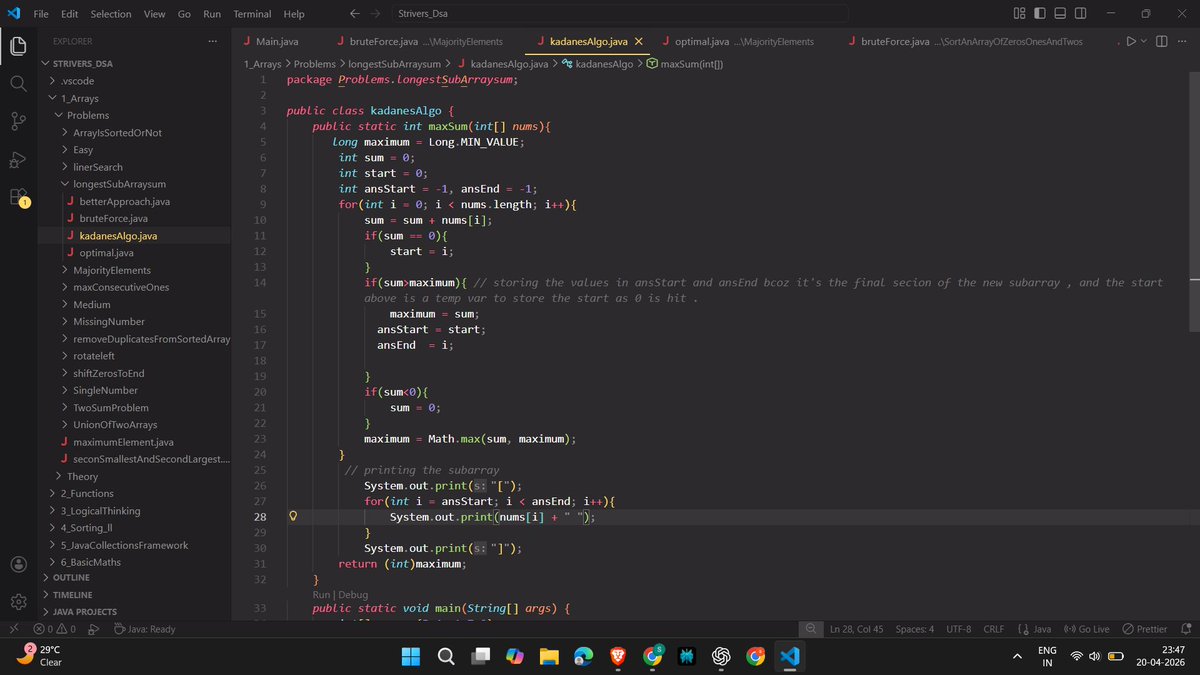
Task: Expand the MajorityElements folder
Action: (x=134, y=270)
